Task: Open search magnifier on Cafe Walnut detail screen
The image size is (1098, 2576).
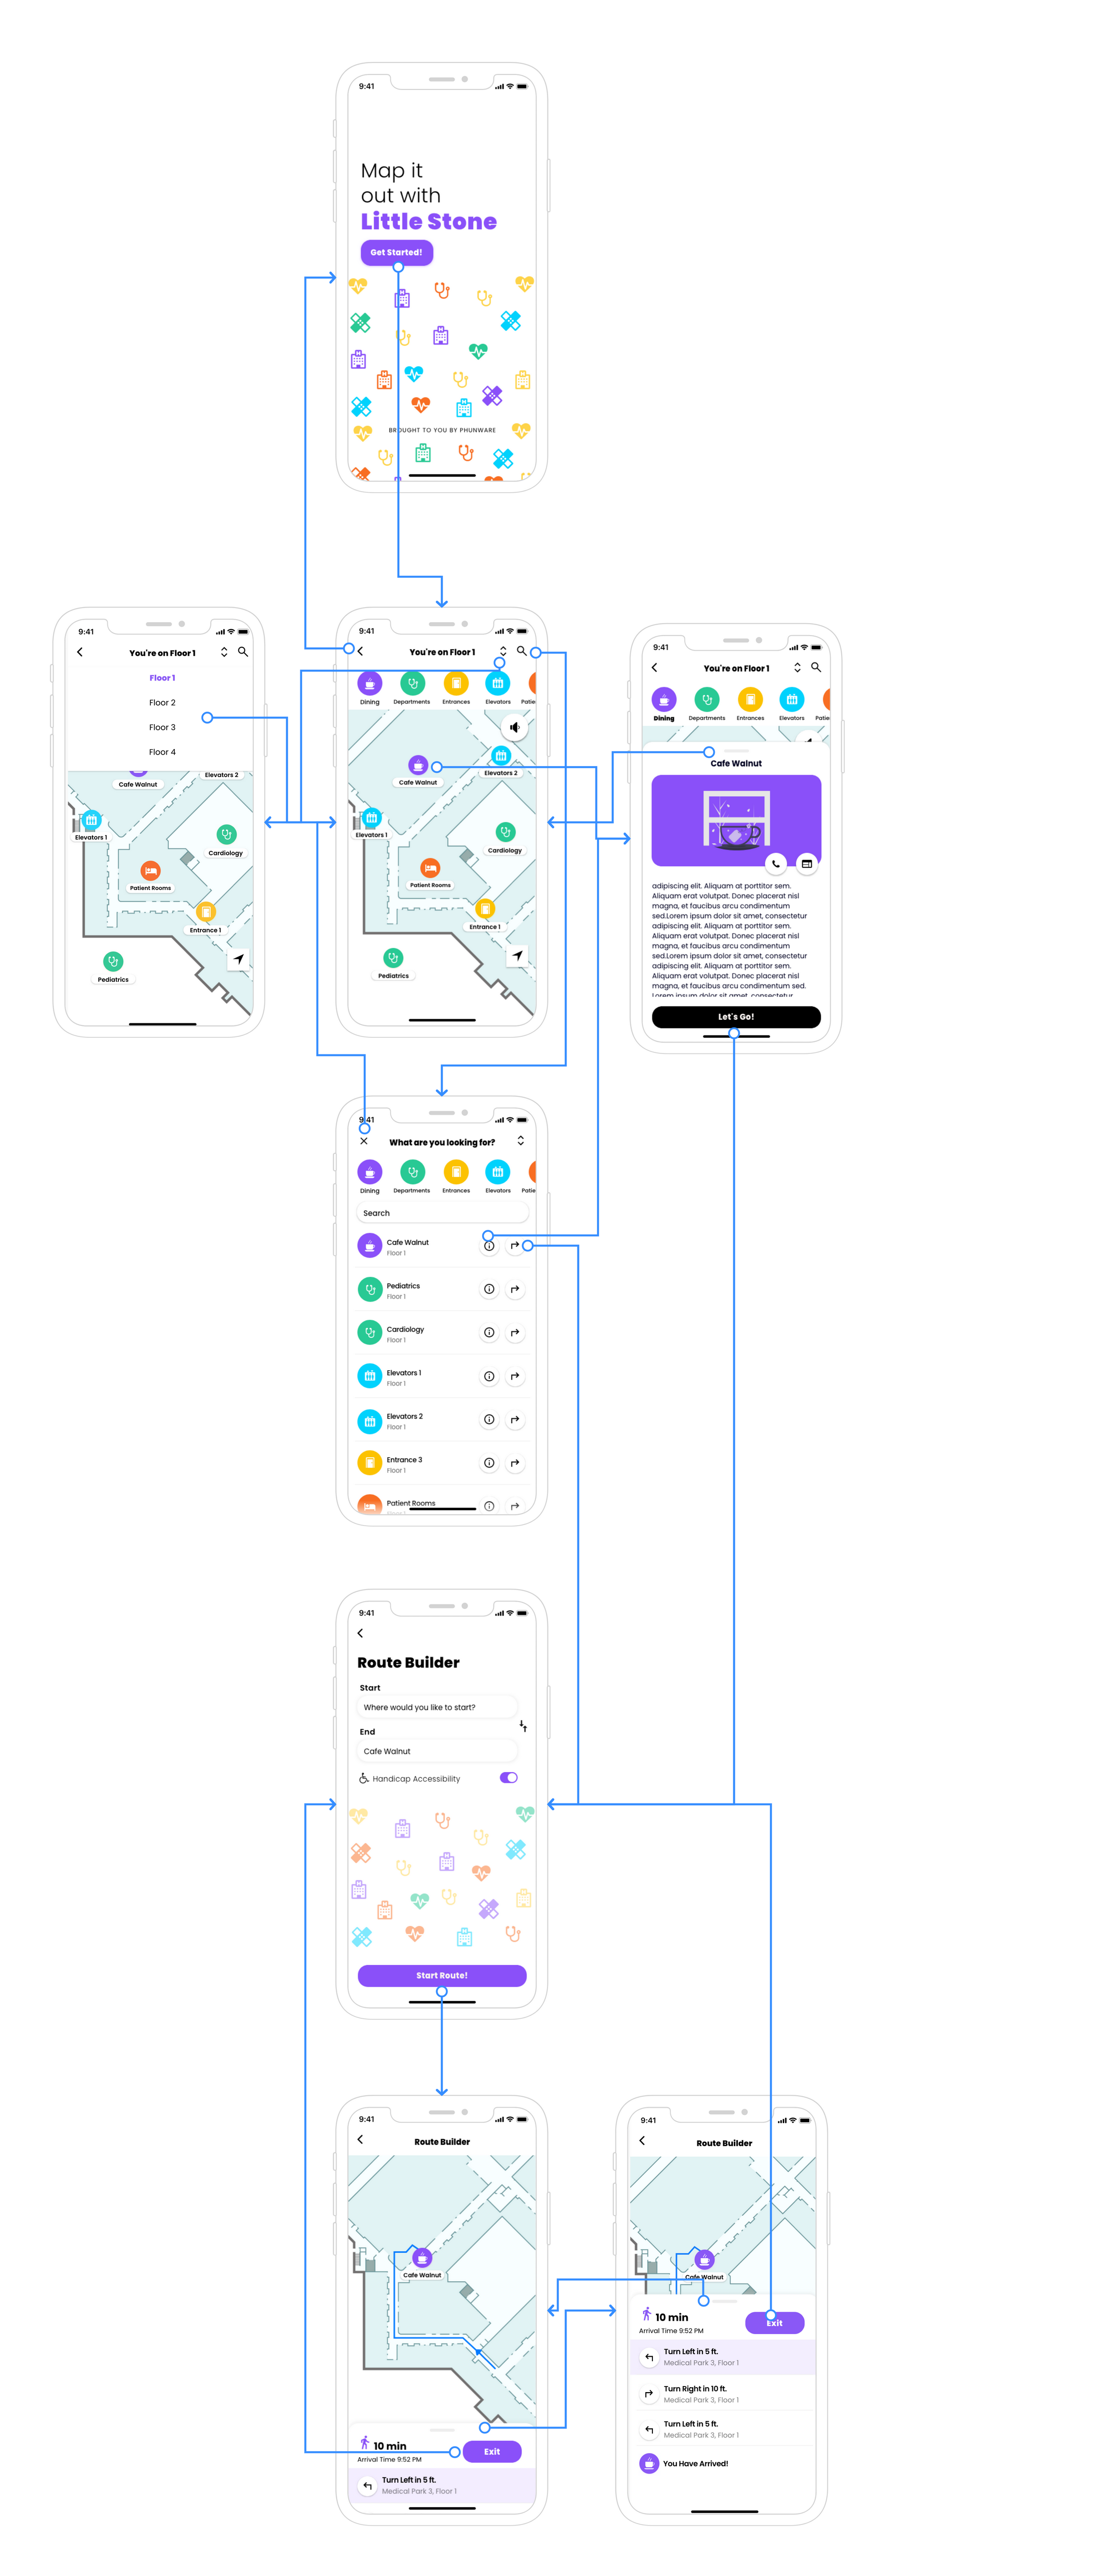Action: [816, 667]
